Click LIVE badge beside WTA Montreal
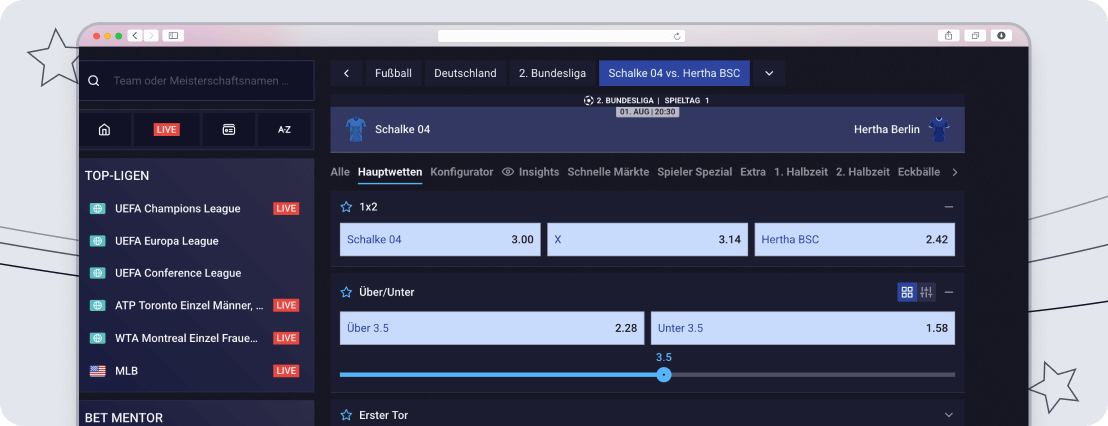1108x426 pixels. 286,338
